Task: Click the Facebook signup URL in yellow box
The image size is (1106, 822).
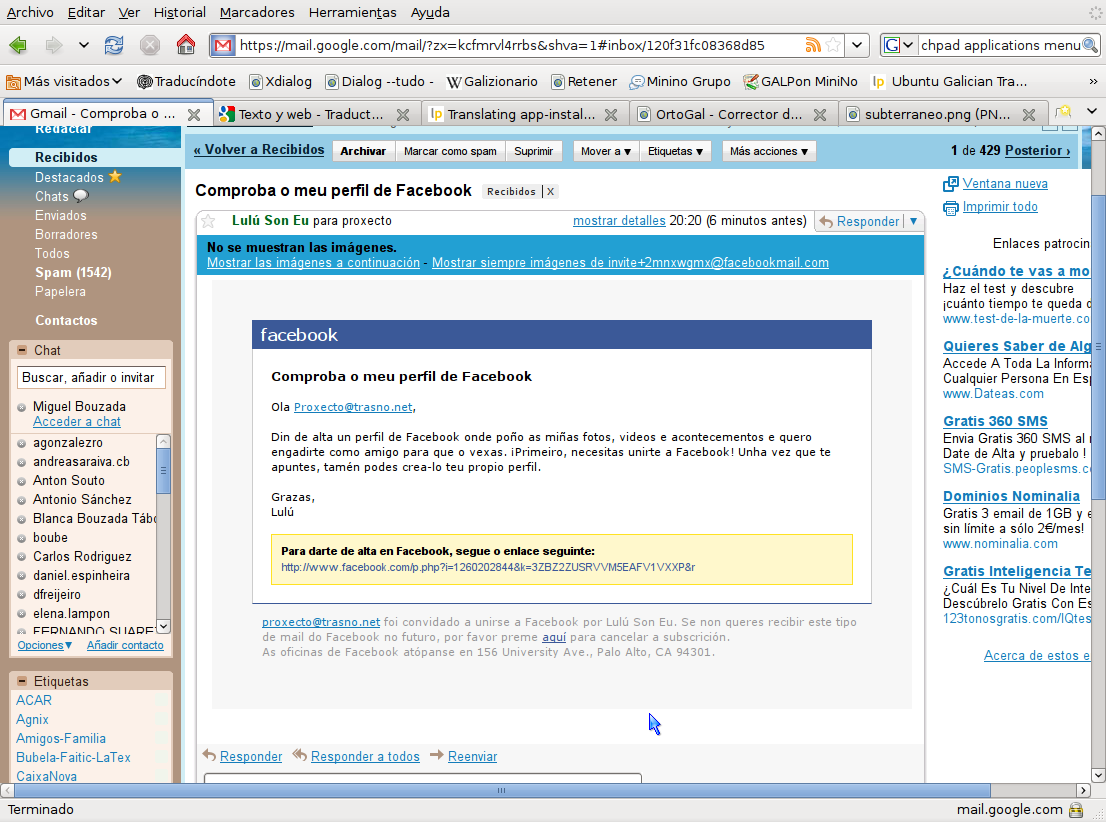Action: 488,567
